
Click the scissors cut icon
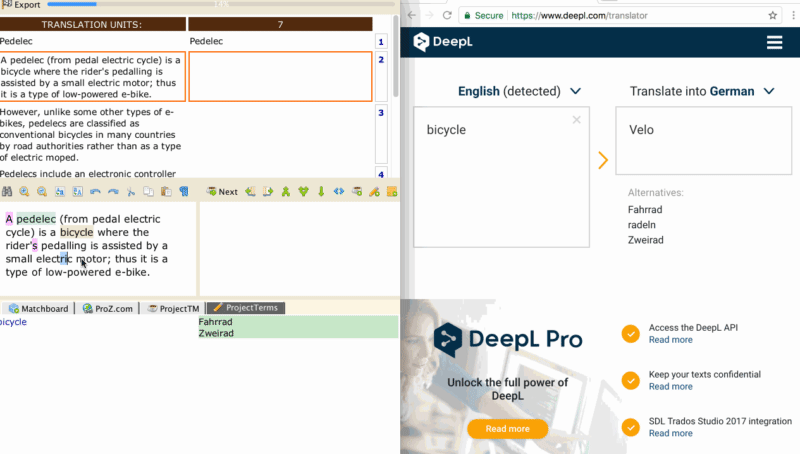point(131,192)
